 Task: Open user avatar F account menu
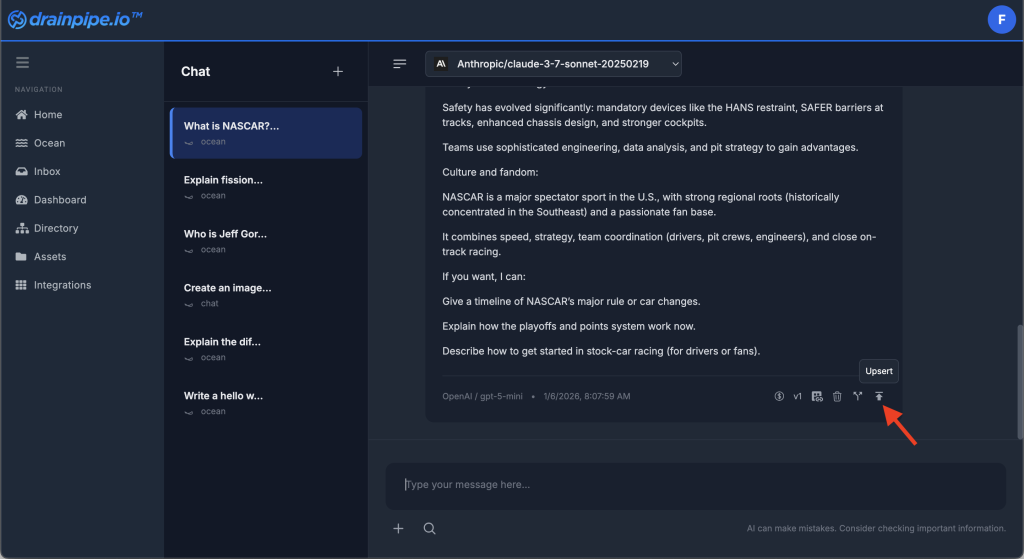pos(1001,20)
